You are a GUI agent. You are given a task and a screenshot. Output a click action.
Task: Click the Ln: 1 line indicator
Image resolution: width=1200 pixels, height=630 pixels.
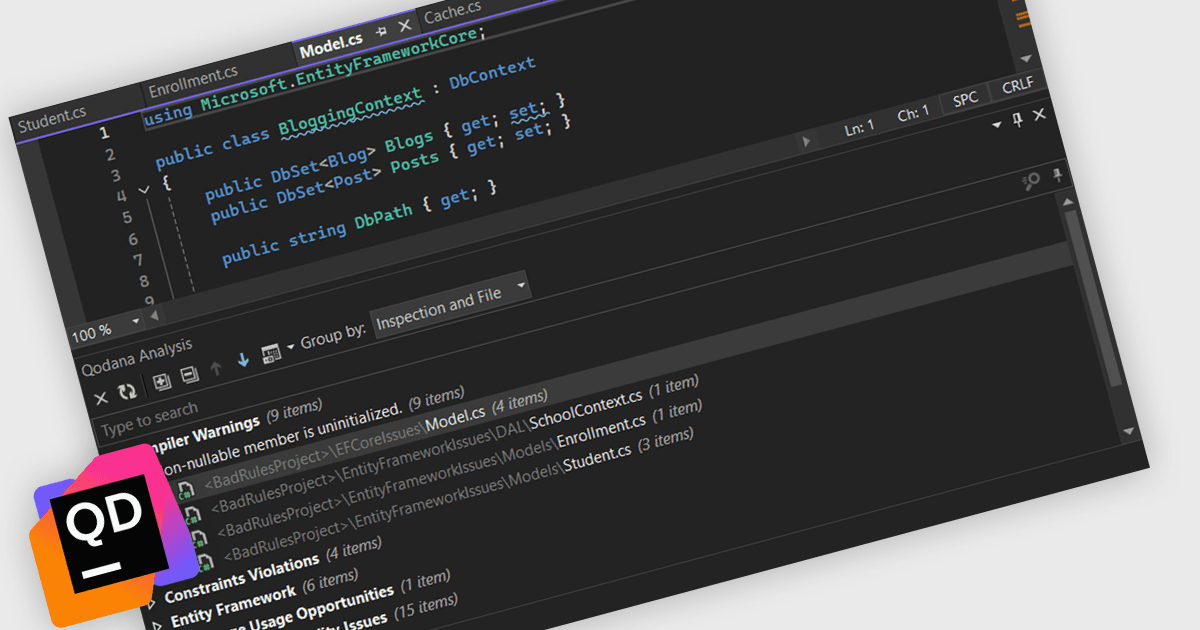pyautogui.click(x=859, y=127)
